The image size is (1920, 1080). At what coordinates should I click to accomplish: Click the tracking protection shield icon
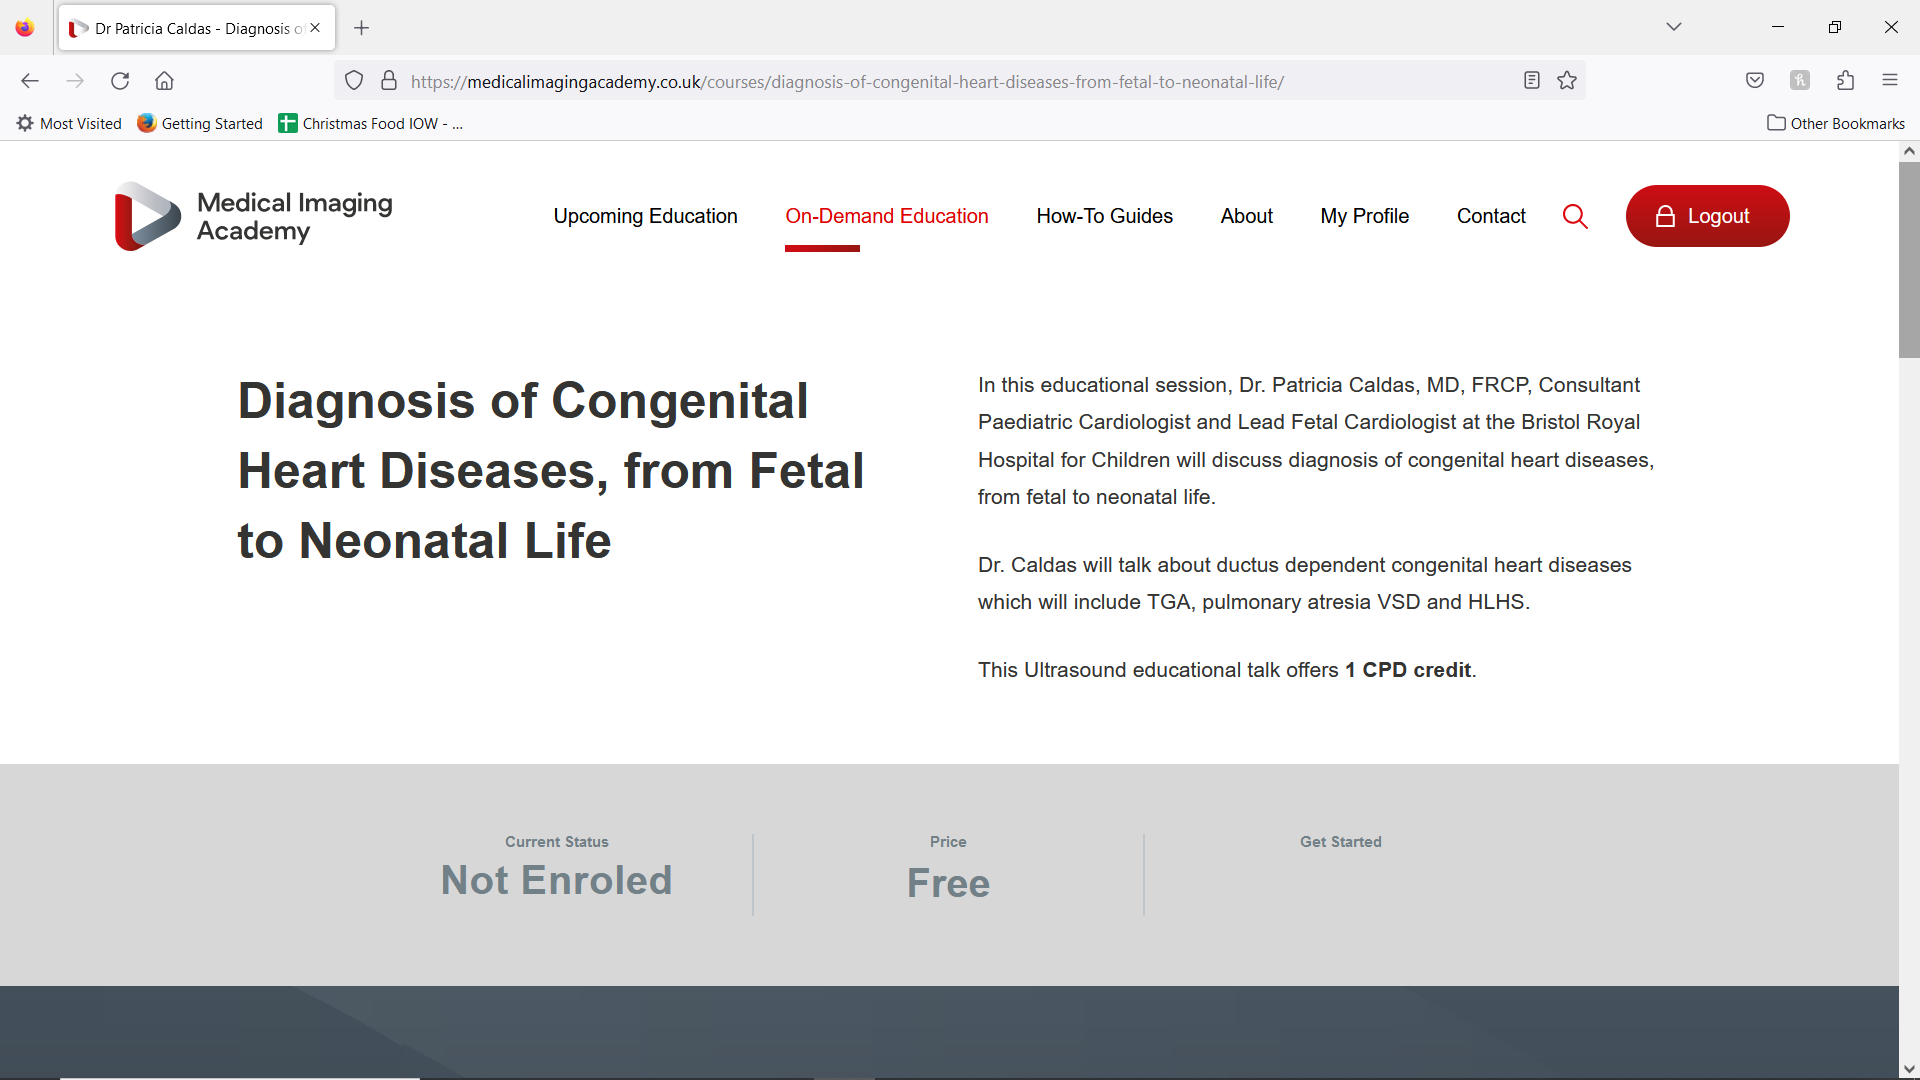coord(354,81)
